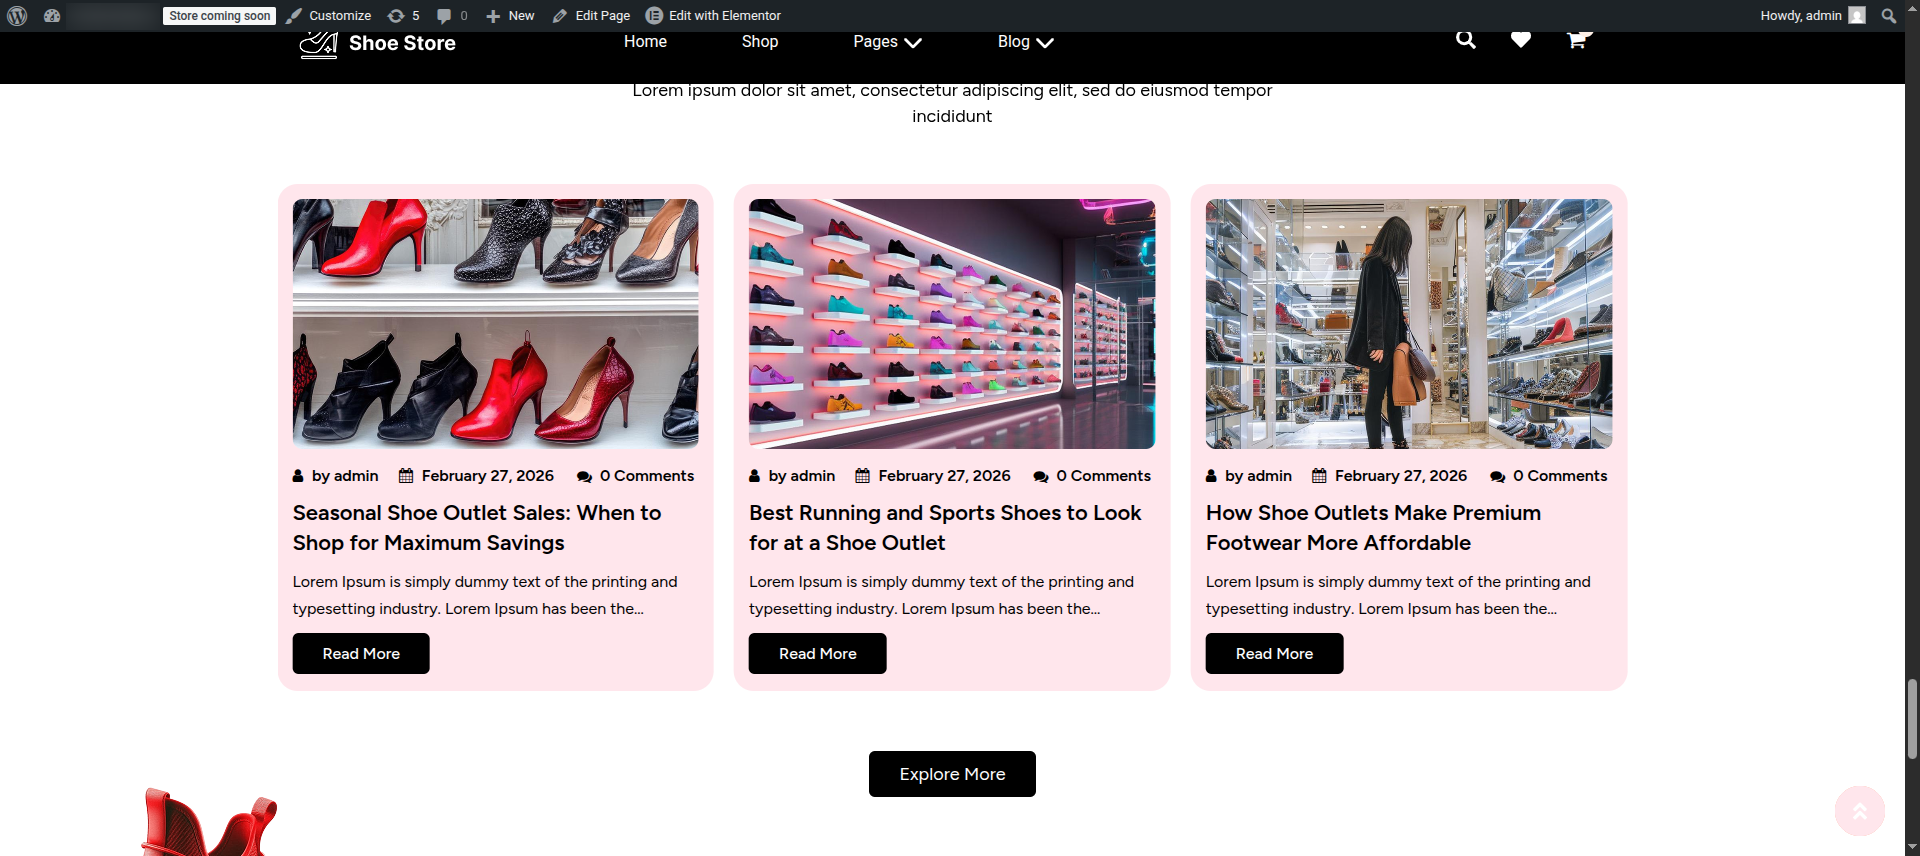Open the neon sneaker wall post thumbnail
Image resolution: width=1920 pixels, height=856 pixels.
coord(952,323)
